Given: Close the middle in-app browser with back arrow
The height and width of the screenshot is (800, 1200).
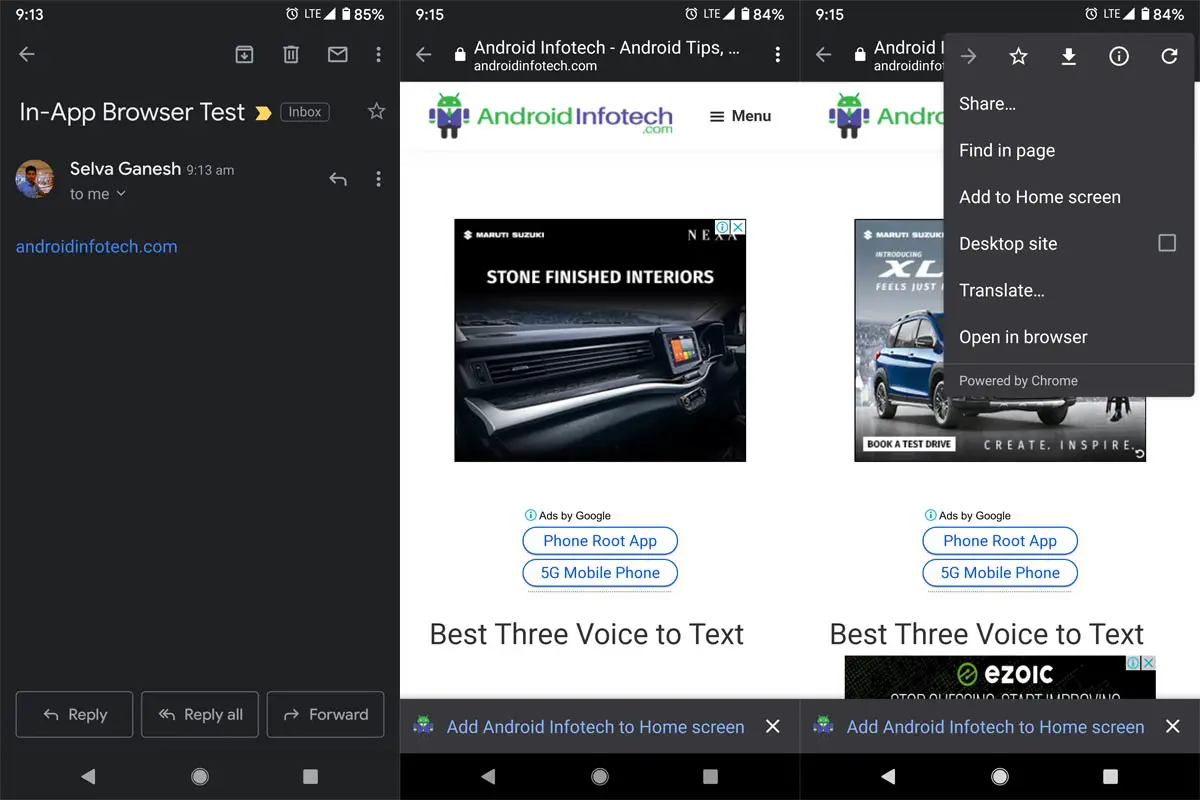Looking at the screenshot, I should pyautogui.click(x=424, y=55).
